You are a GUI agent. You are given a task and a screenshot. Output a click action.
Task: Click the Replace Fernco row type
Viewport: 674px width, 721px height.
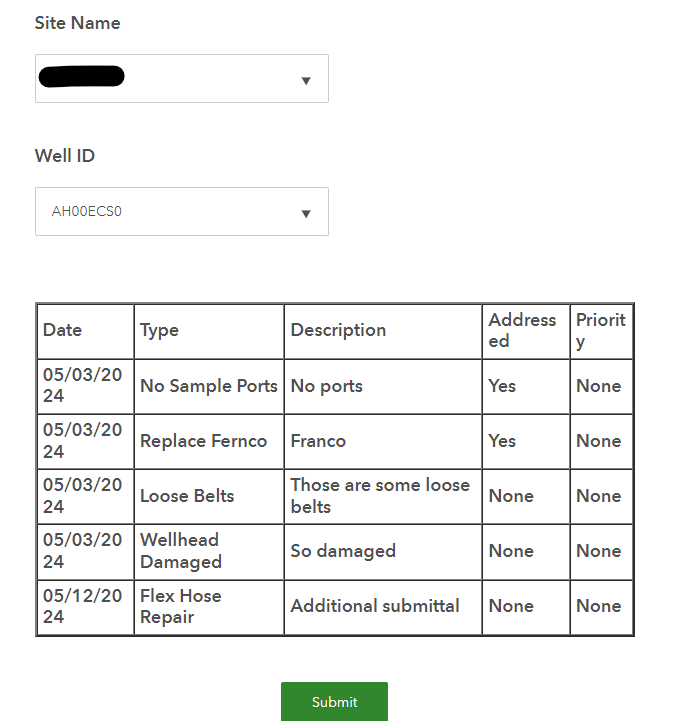pos(204,441)
